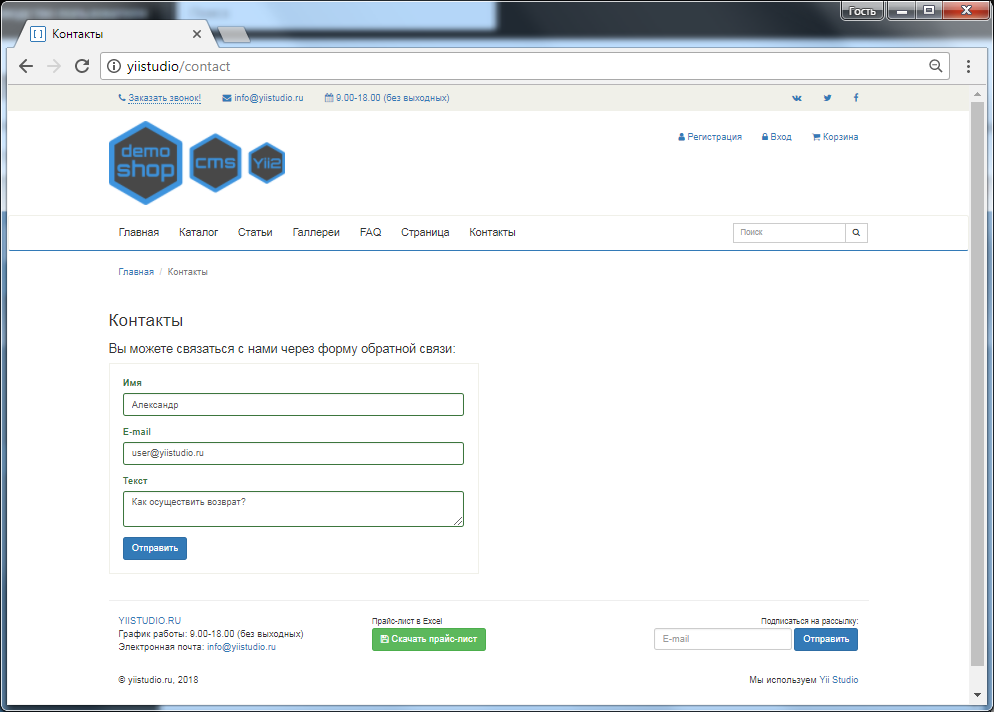994x712 pixels.
Task: Go back using the browser back arrow
Action: [26, 66]
